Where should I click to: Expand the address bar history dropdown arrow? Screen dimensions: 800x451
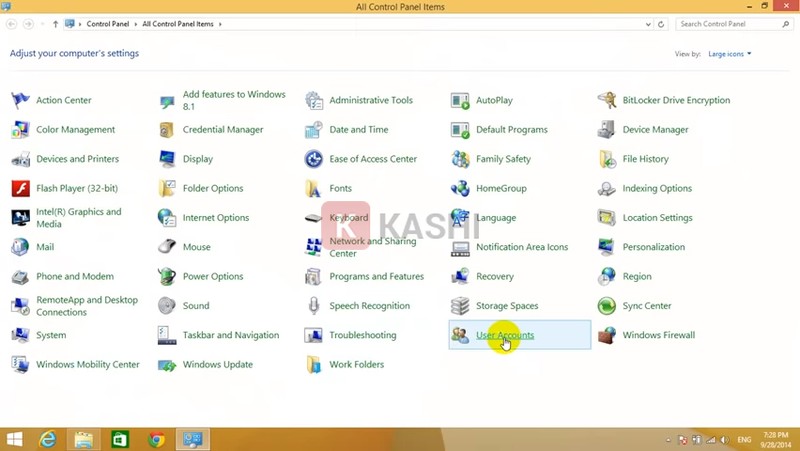pyautogui.click(x=647, y=24)
